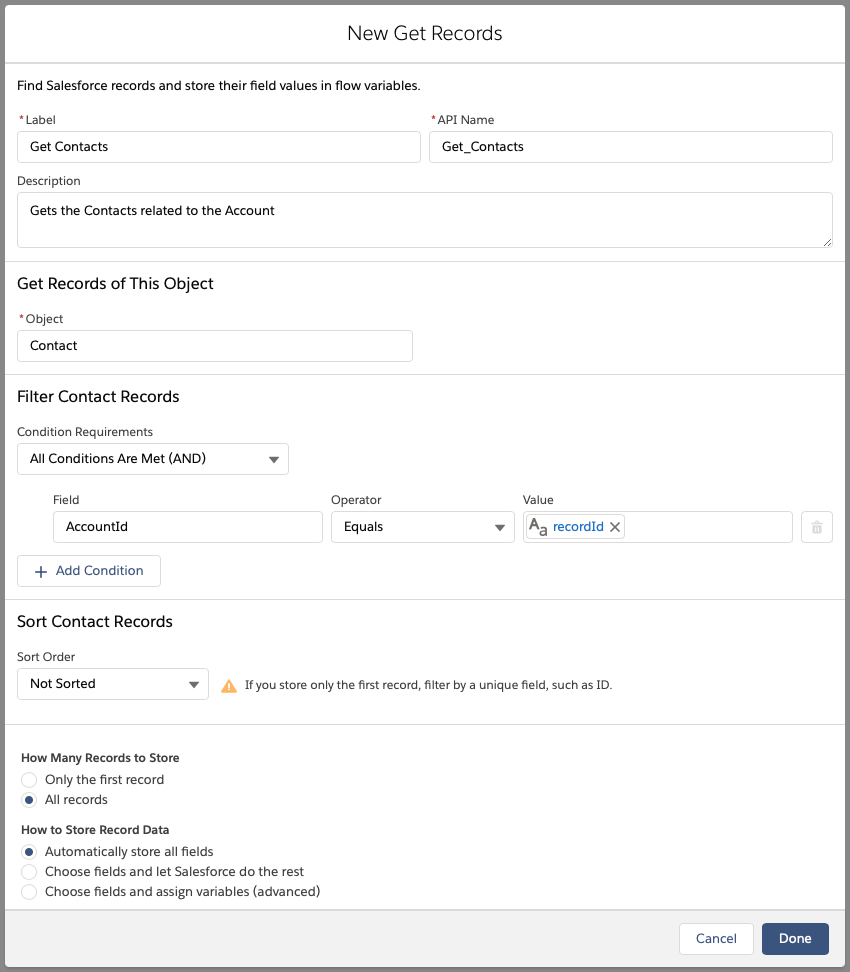Choose Automatically store all fields
The width and height of the screenshot is (850, 972).
(29, 852)
